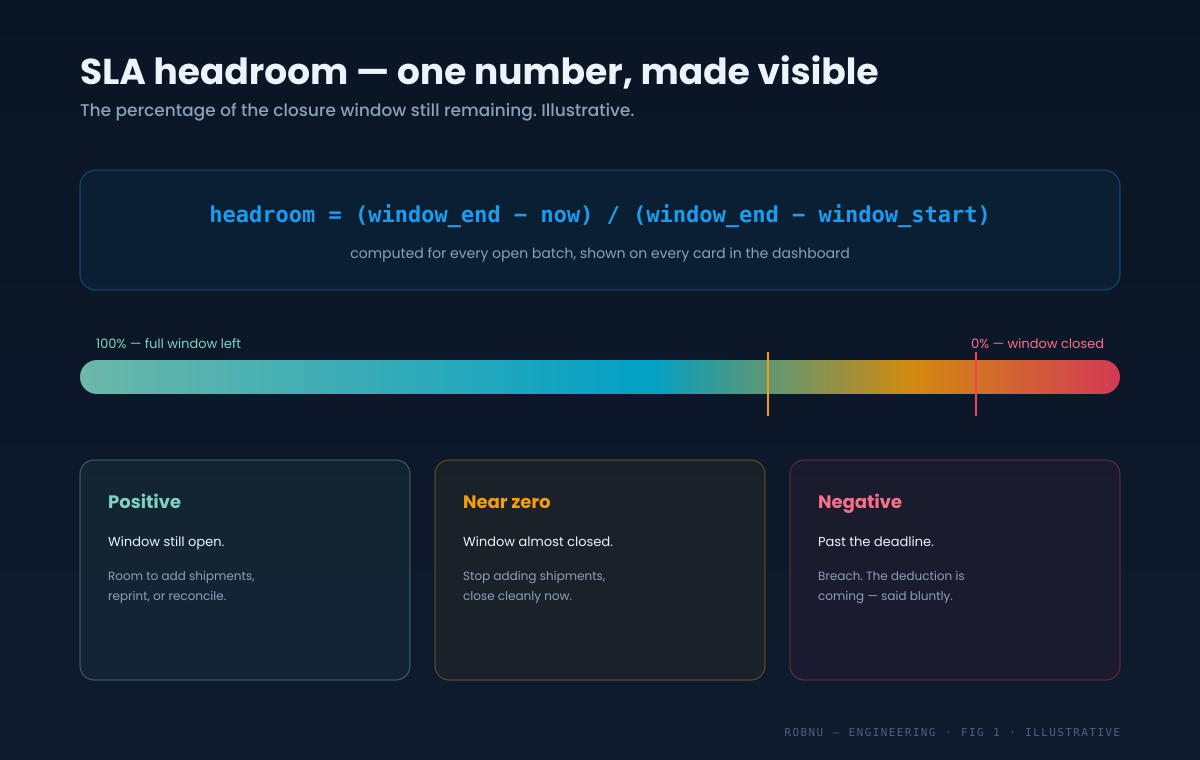The width and height of the screenshot is (1200, 760).
Task: Click the 'Near zero' orange heading
Action: 507,502
